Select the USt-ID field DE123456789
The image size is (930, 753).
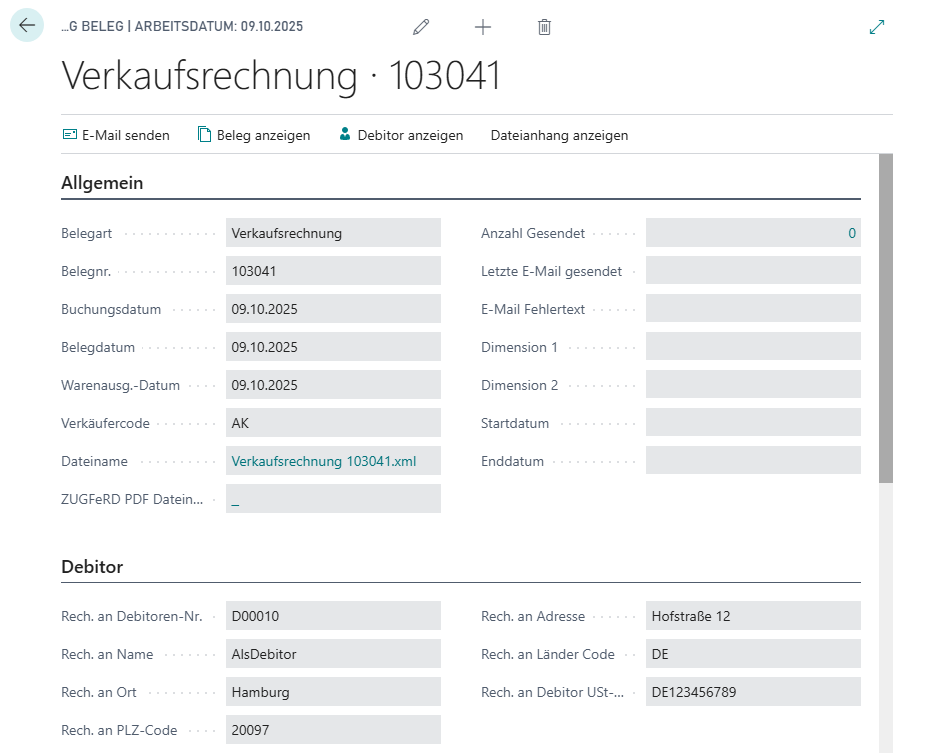point(752,692)
